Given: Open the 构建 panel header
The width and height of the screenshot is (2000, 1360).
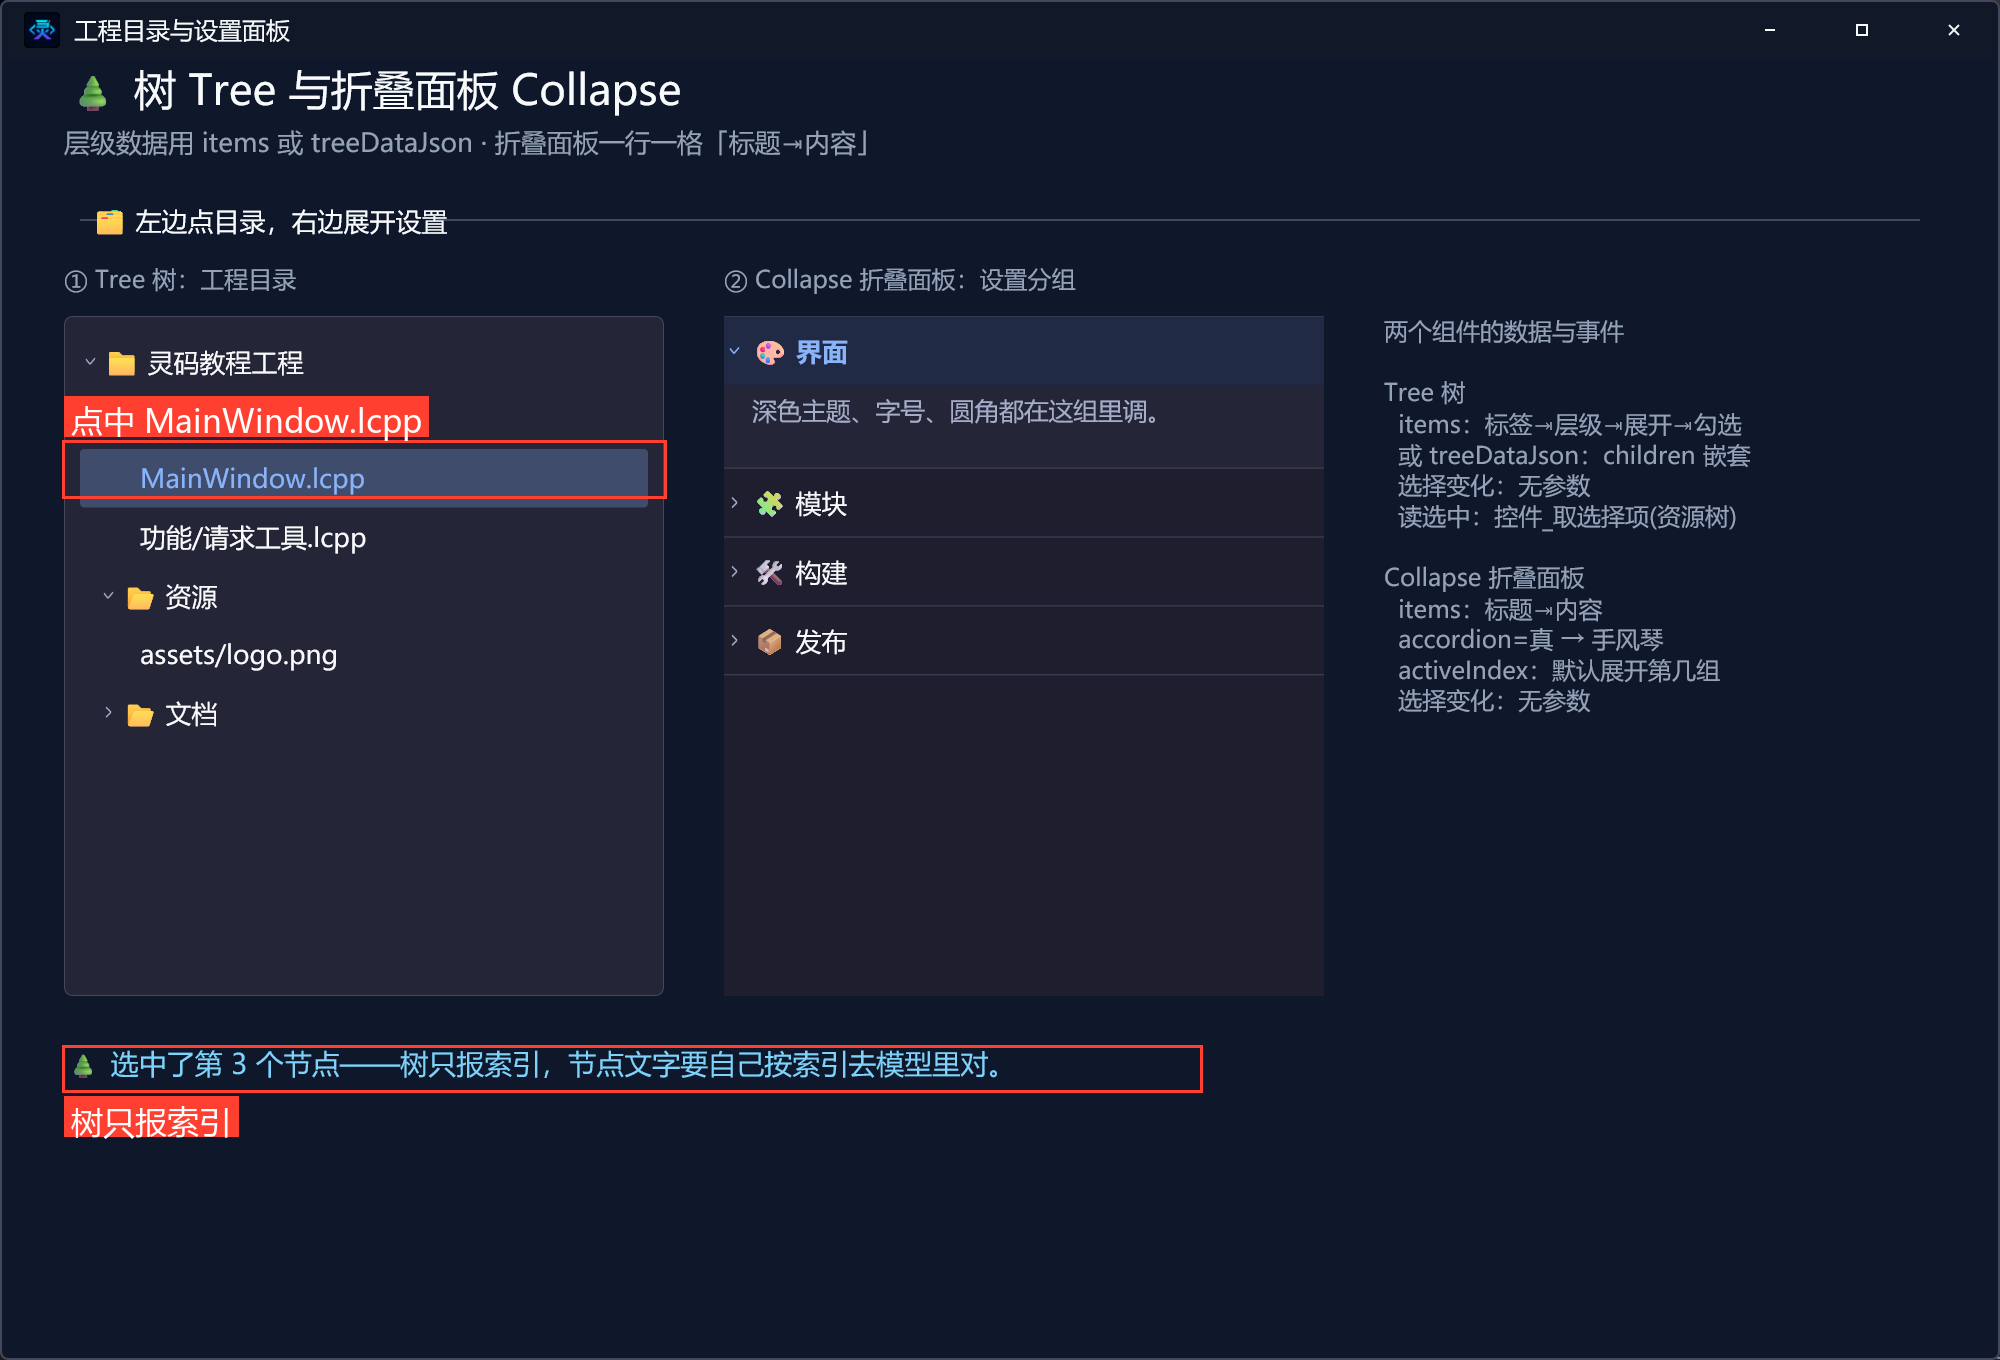Looking at the screenshot, I should 1024,573.
